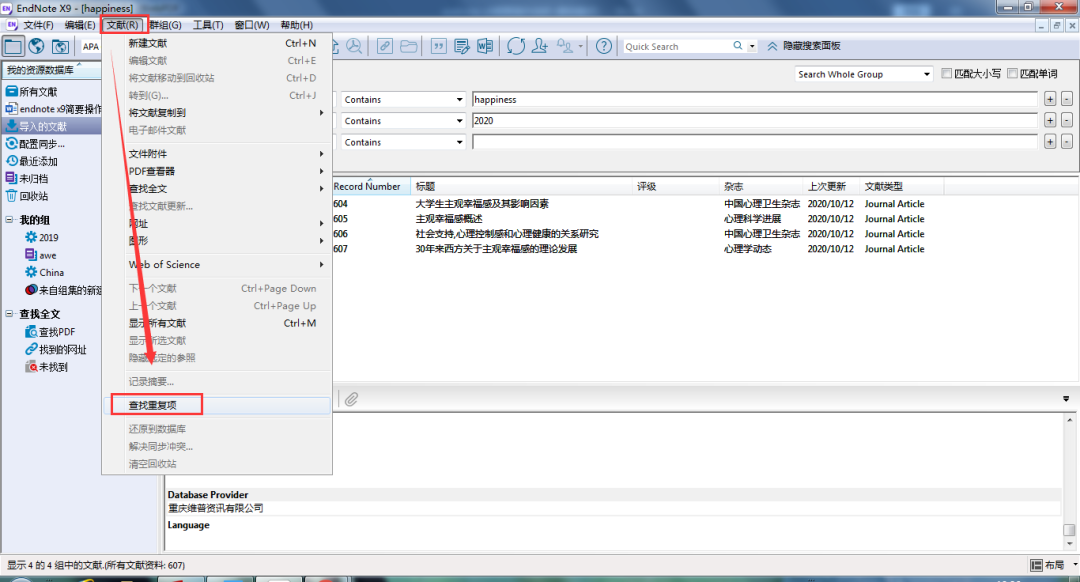Viewport: 1080px width, 582px height.
Task: Click the 布局 layout icon in status bar
Action: pos(1036,565)
